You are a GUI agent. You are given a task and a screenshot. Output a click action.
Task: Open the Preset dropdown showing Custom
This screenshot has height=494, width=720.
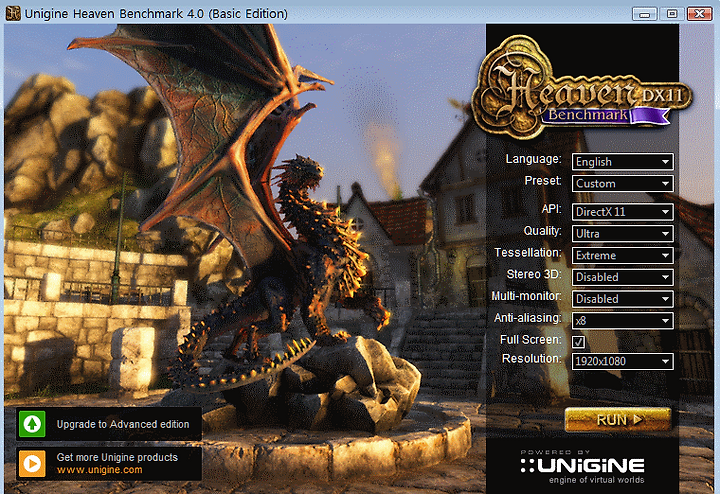tap(623, 184)
